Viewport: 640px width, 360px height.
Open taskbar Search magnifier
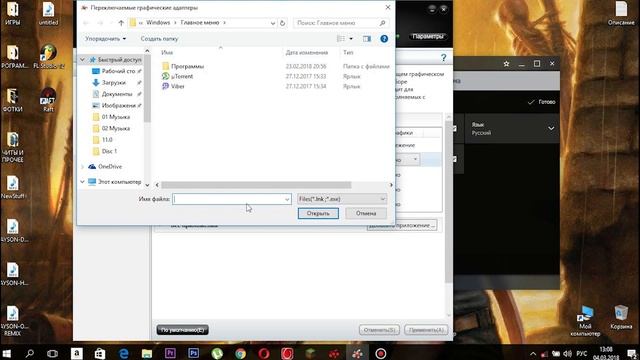29,353
